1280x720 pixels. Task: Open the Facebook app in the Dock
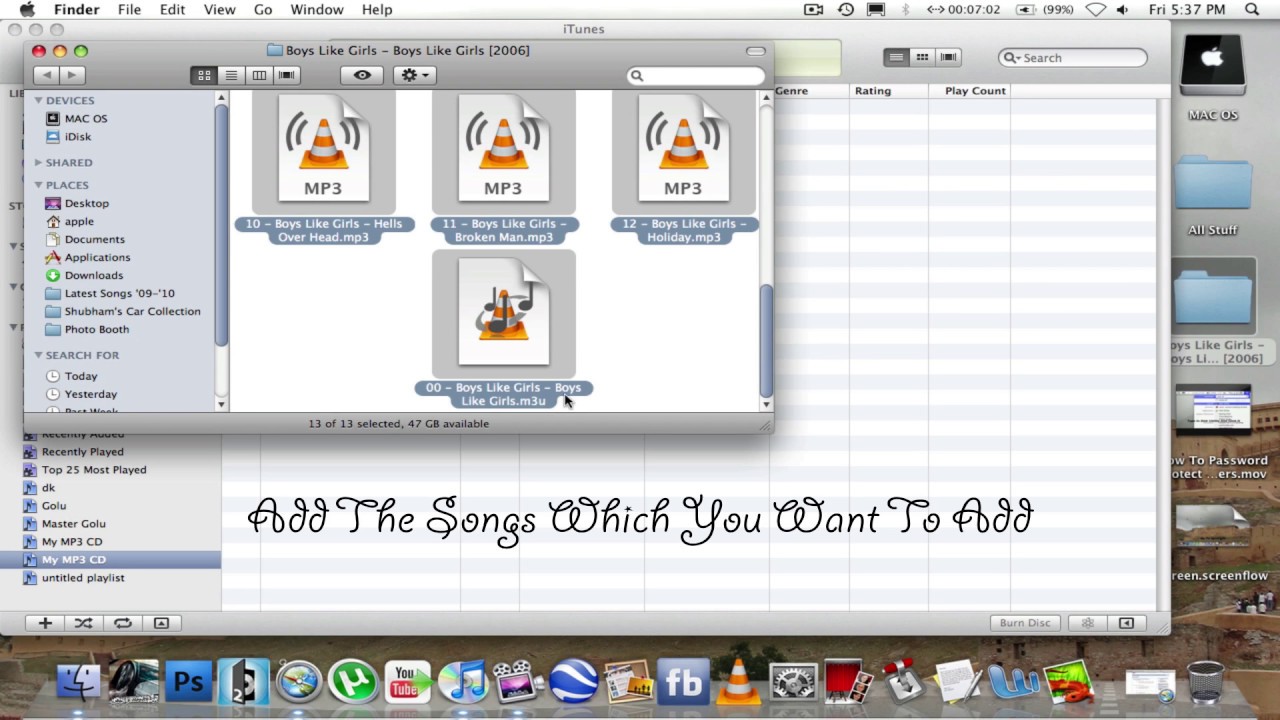pos(684,683)
